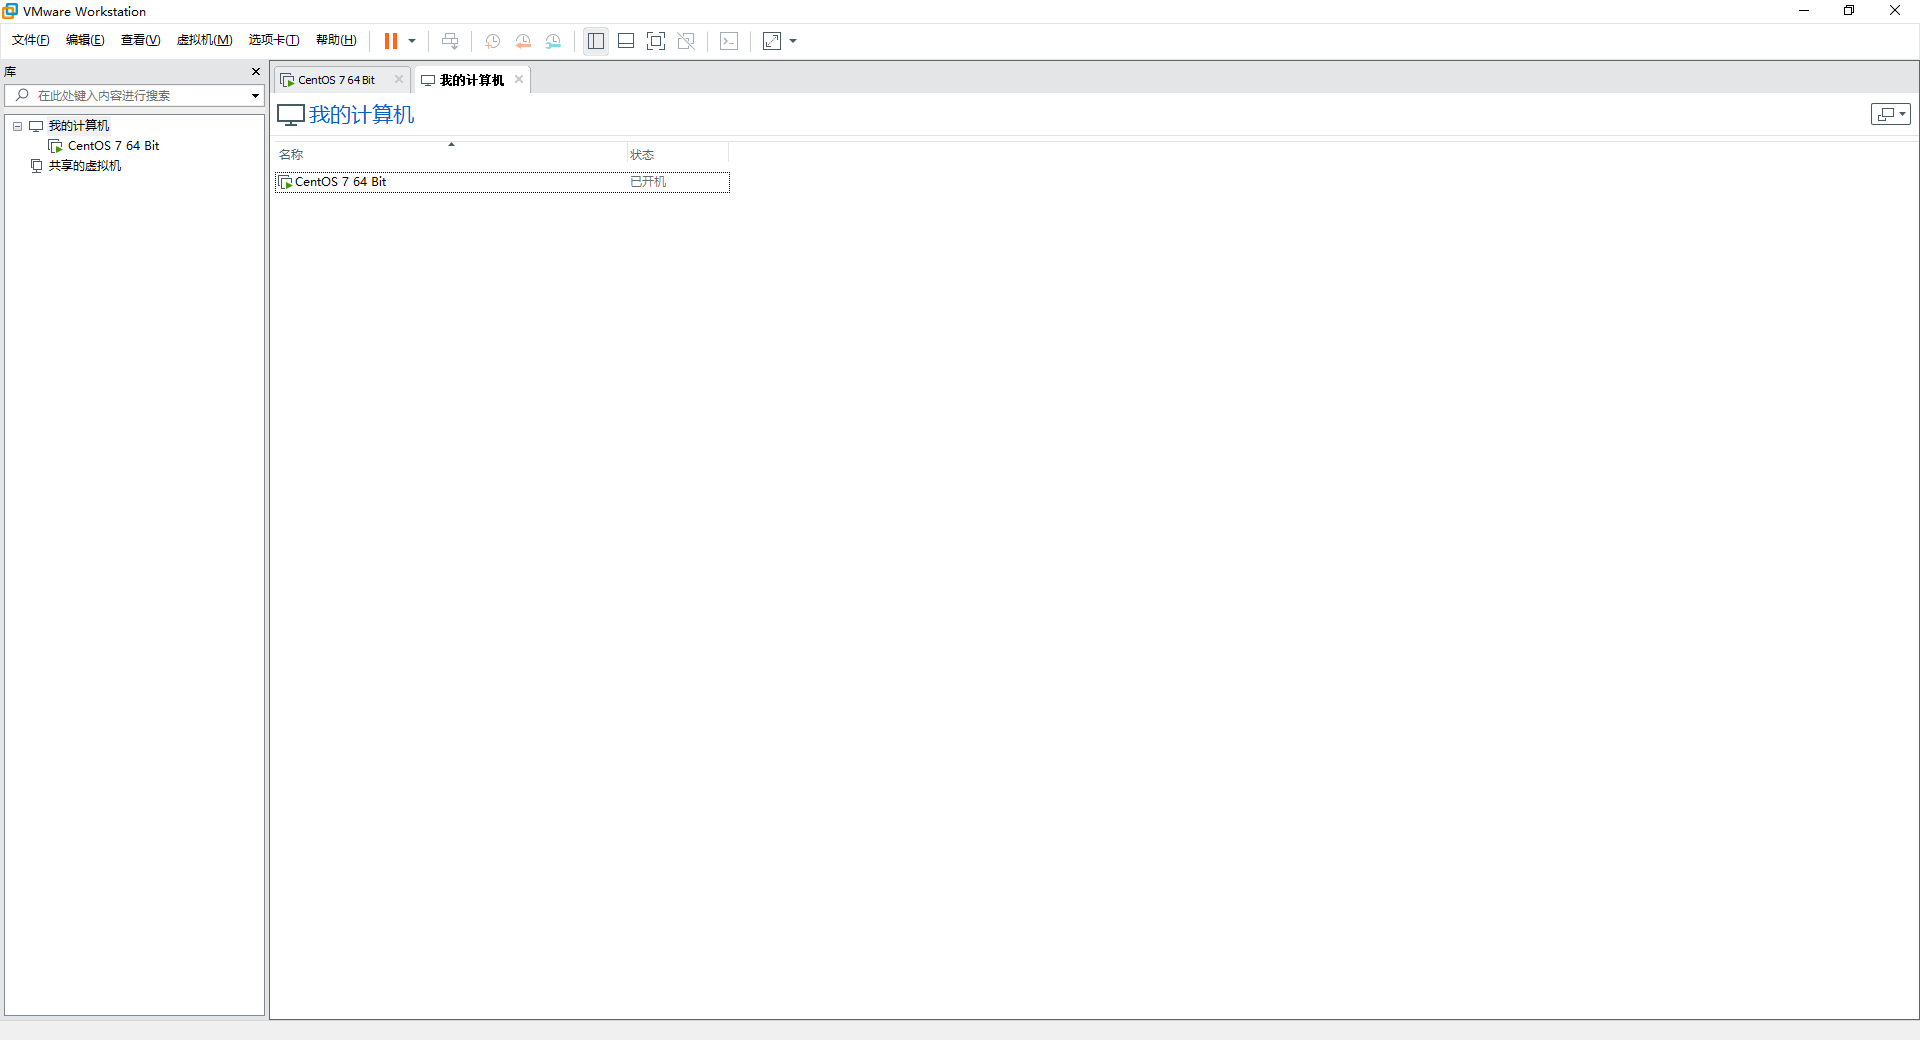Open the stretch guest display dropdown arrow
The image size is (1920, 1040).
tap(793, 41)
